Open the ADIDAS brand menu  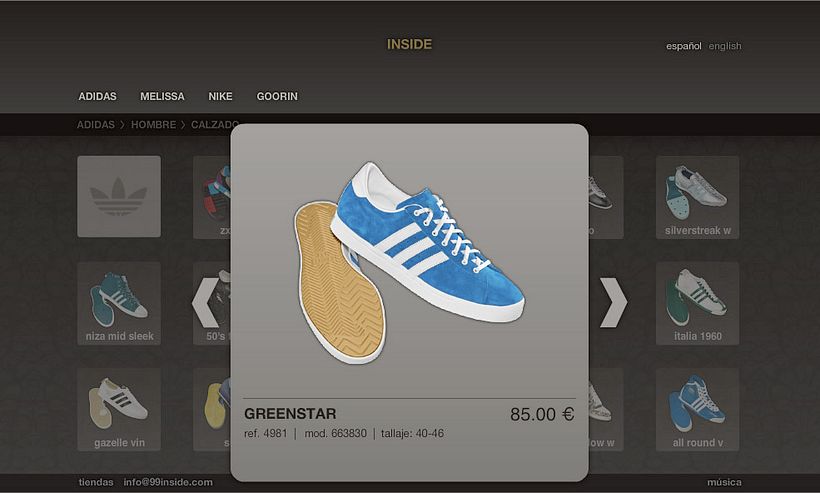coord(97,96)
